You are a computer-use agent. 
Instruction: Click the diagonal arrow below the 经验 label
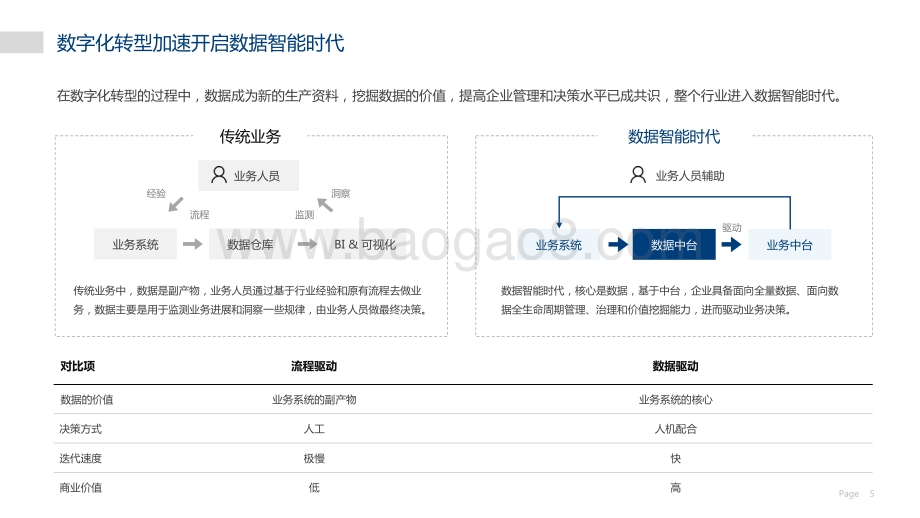coord(175,204)
